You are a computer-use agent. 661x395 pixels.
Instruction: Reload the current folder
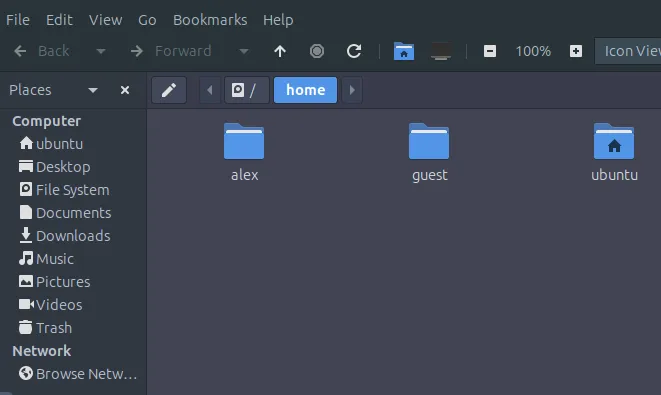pos(354,51)
